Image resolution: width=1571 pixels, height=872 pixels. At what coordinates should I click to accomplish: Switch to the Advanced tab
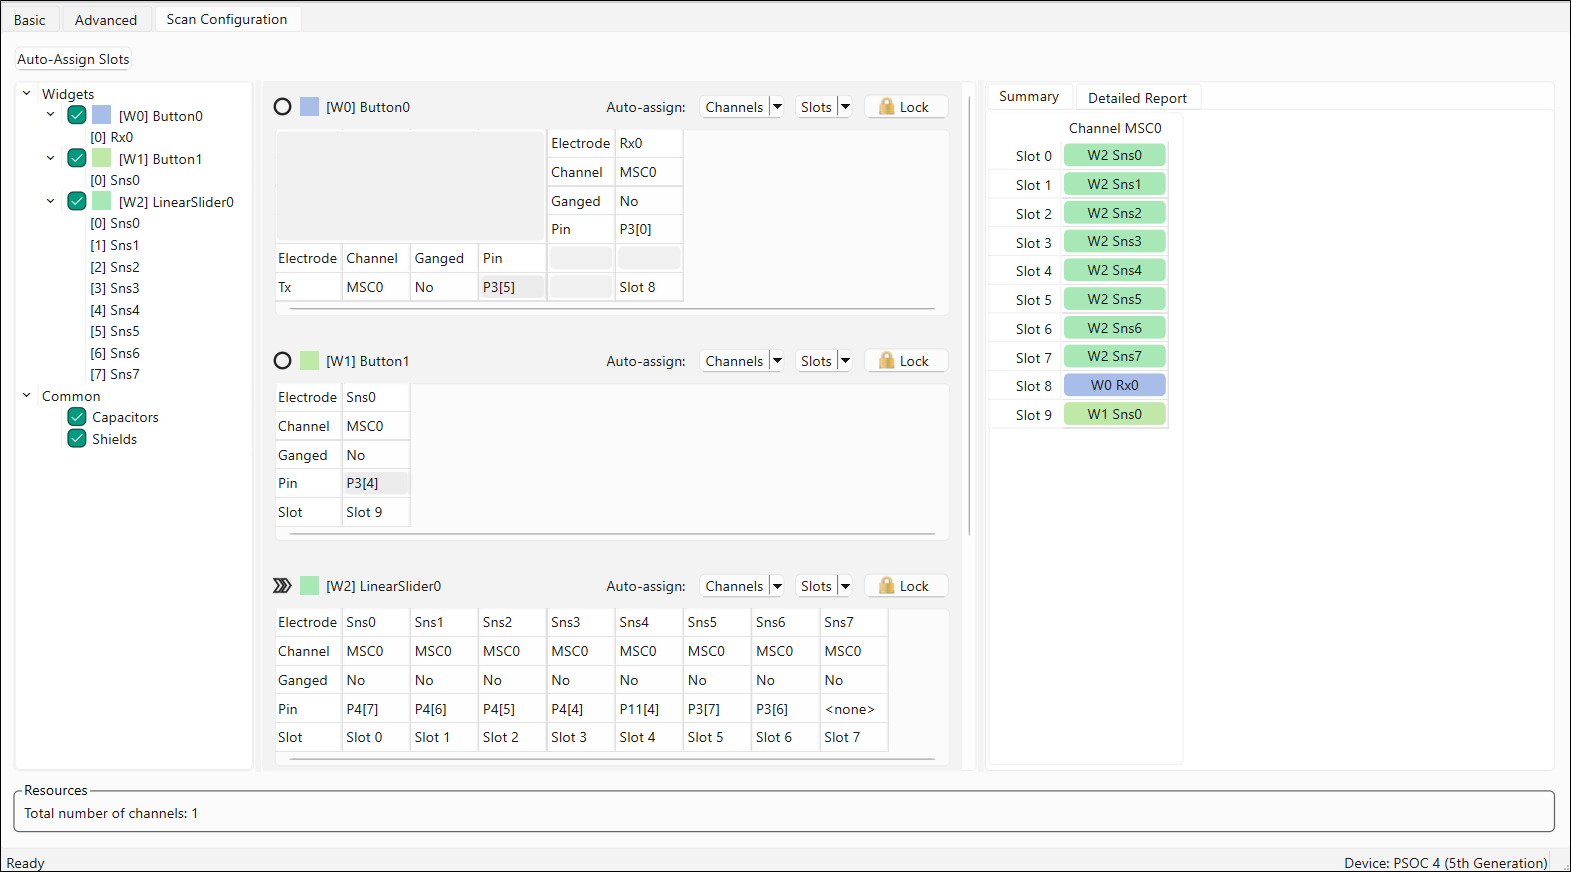[106, 20]
